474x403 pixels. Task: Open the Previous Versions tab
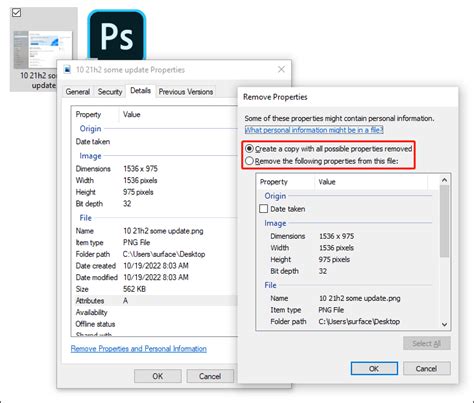(186, 92)
